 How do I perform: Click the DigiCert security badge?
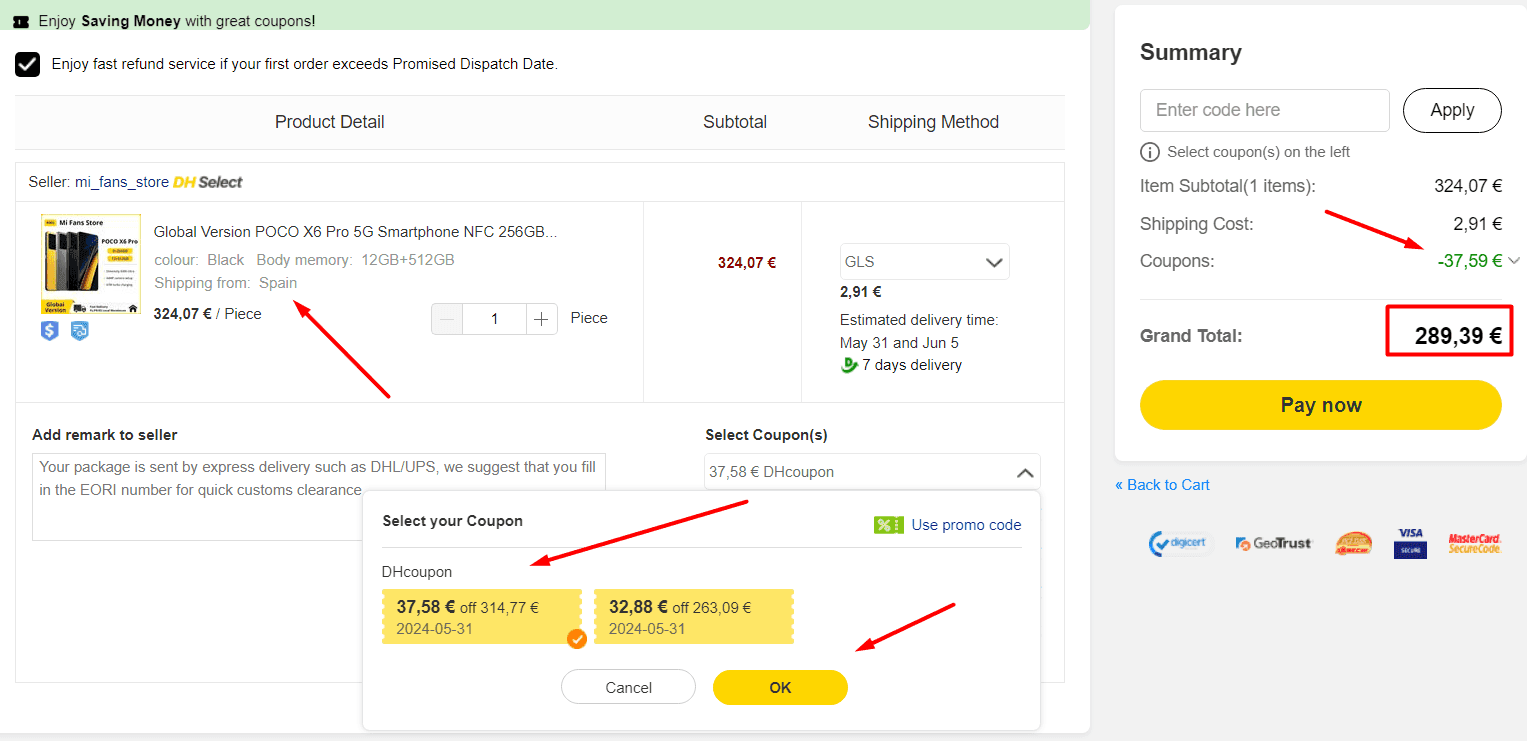[x=1178, y=544]
